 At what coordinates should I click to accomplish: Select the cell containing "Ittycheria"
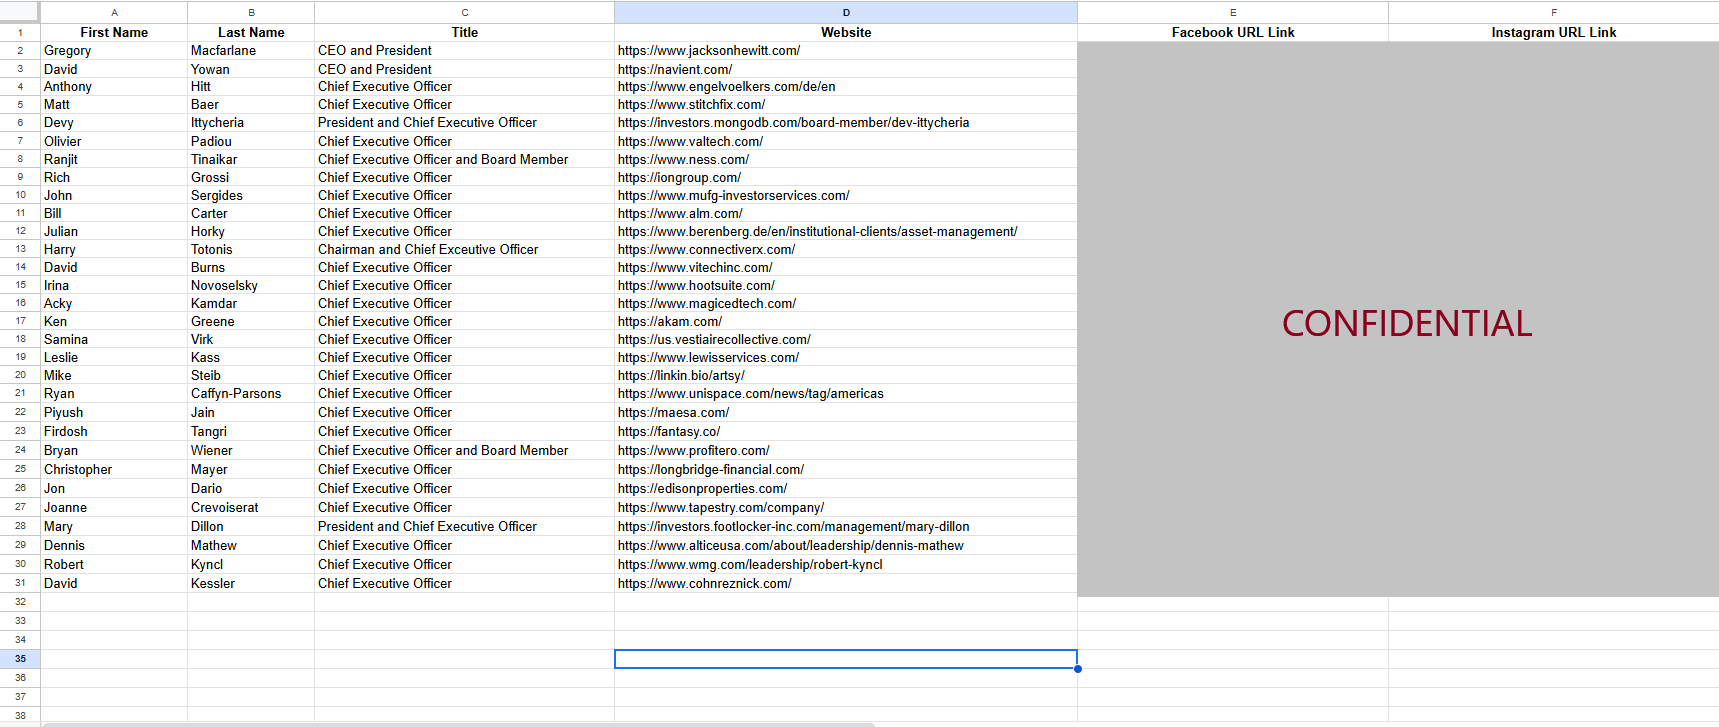(251, 122)
